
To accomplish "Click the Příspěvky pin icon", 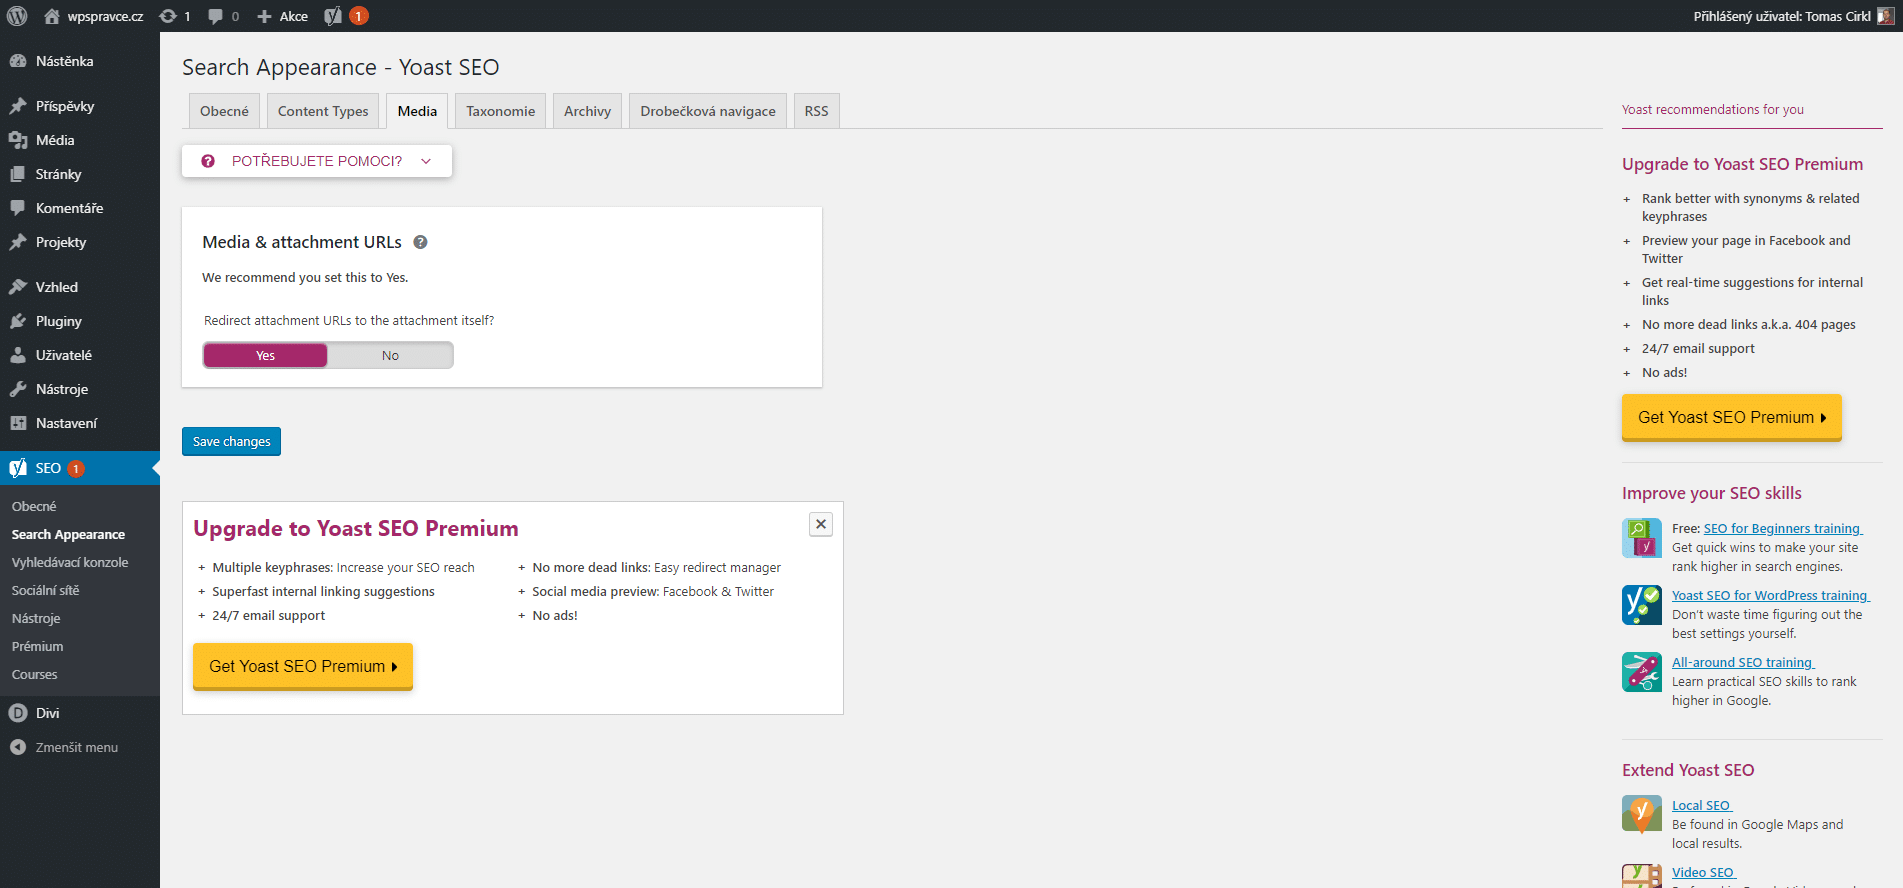I will 18,106.
